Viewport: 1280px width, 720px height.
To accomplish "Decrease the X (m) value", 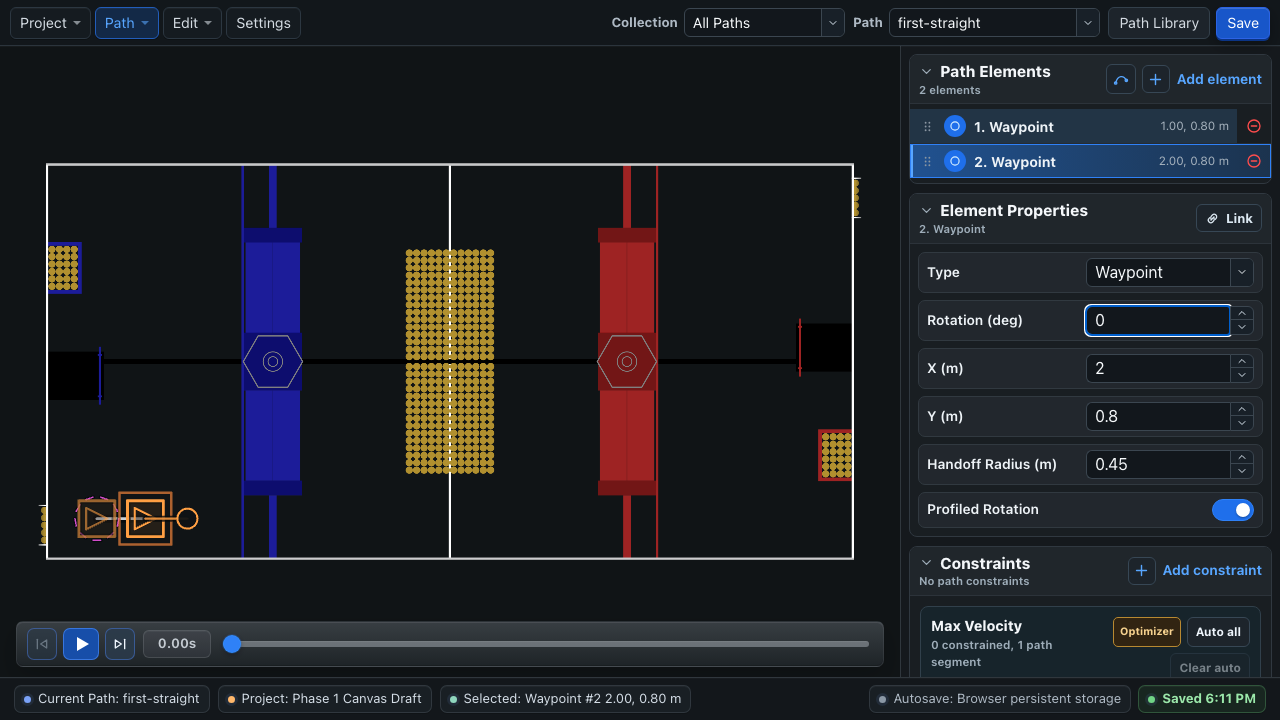I will tap(1242, 375).
